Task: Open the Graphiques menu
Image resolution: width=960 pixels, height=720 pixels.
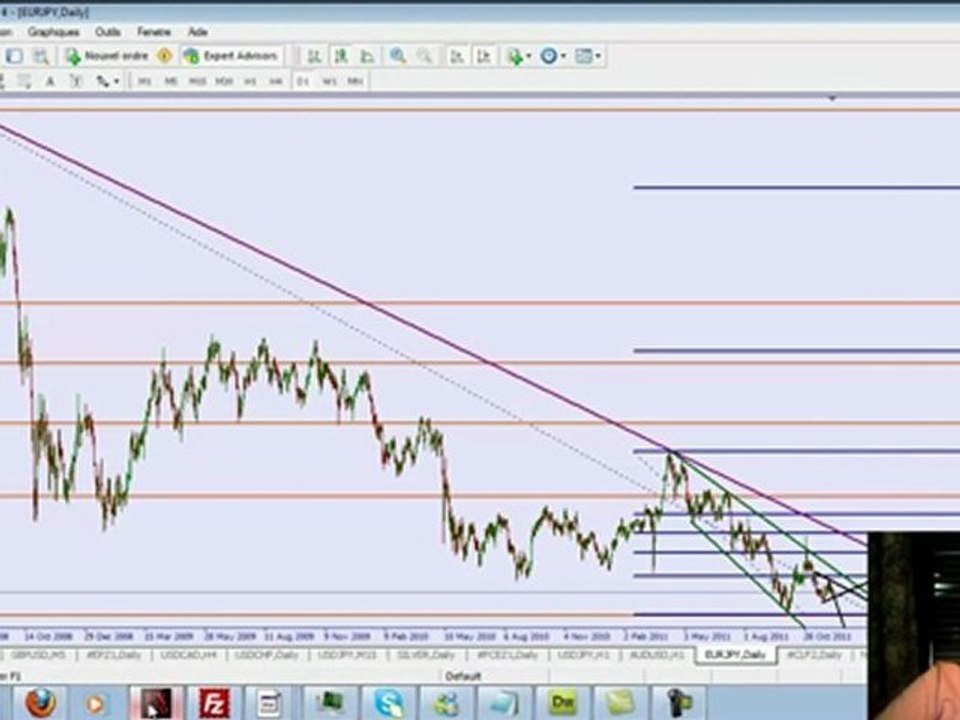Action: pos(53,32)
